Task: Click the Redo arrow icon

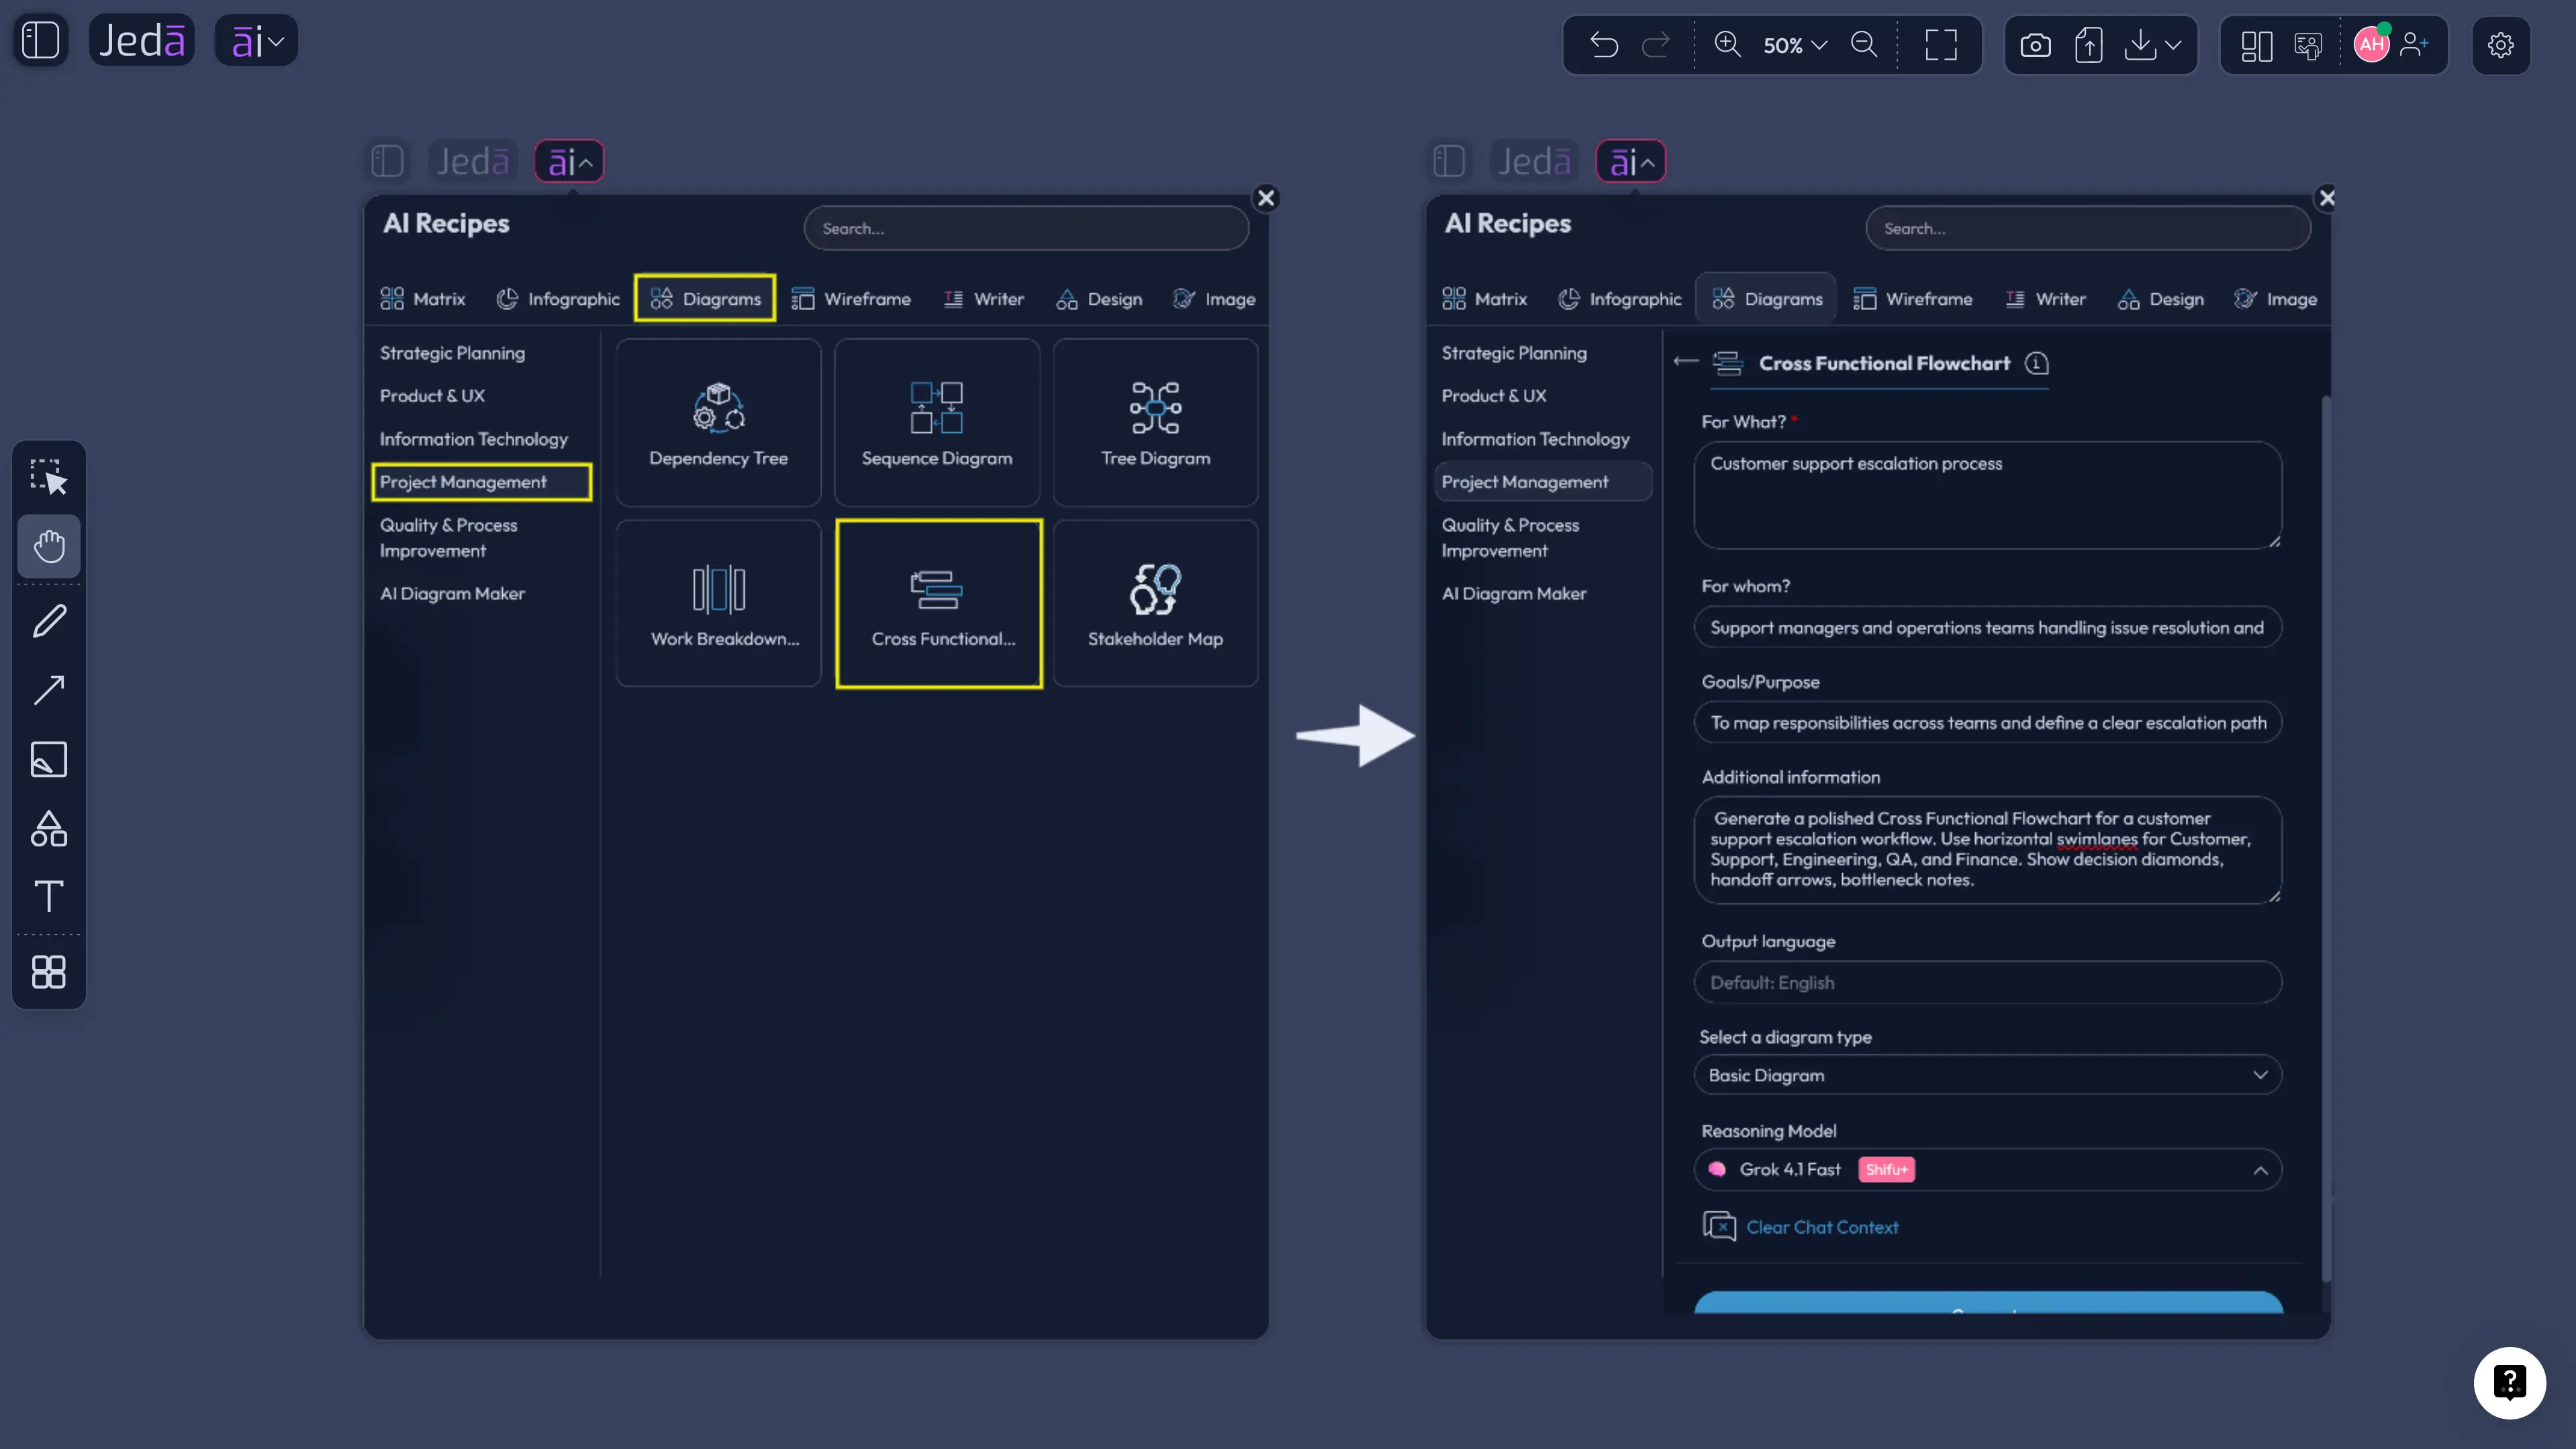Action: pos(1657,45)
